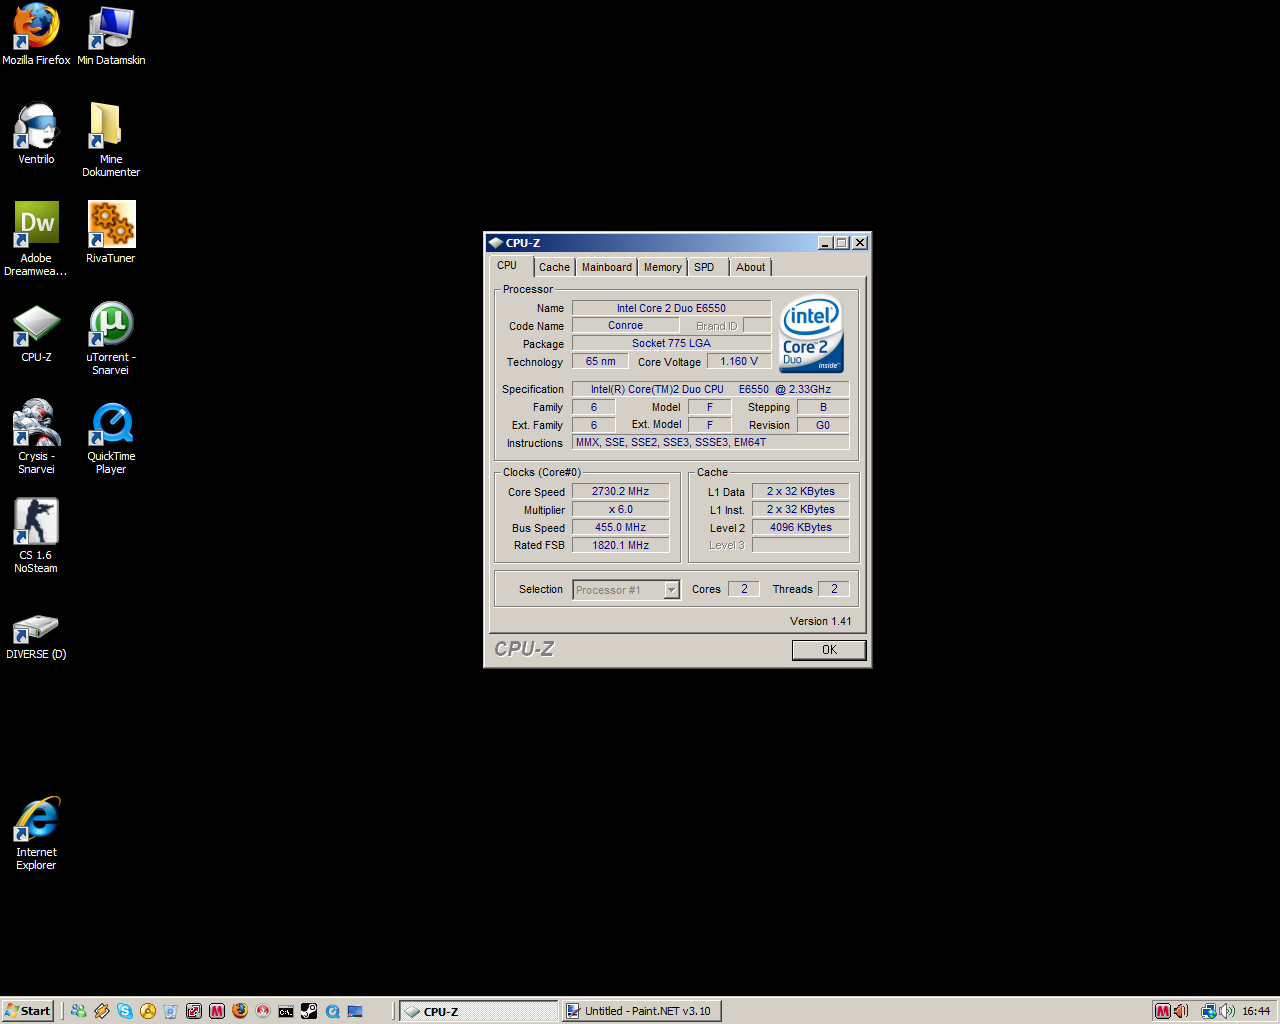Image resolution: width=1280 pixels, height=1024 pixels.
Task: Launch Adobe Dreamweaver shortcut
Action: coord(36,239)
